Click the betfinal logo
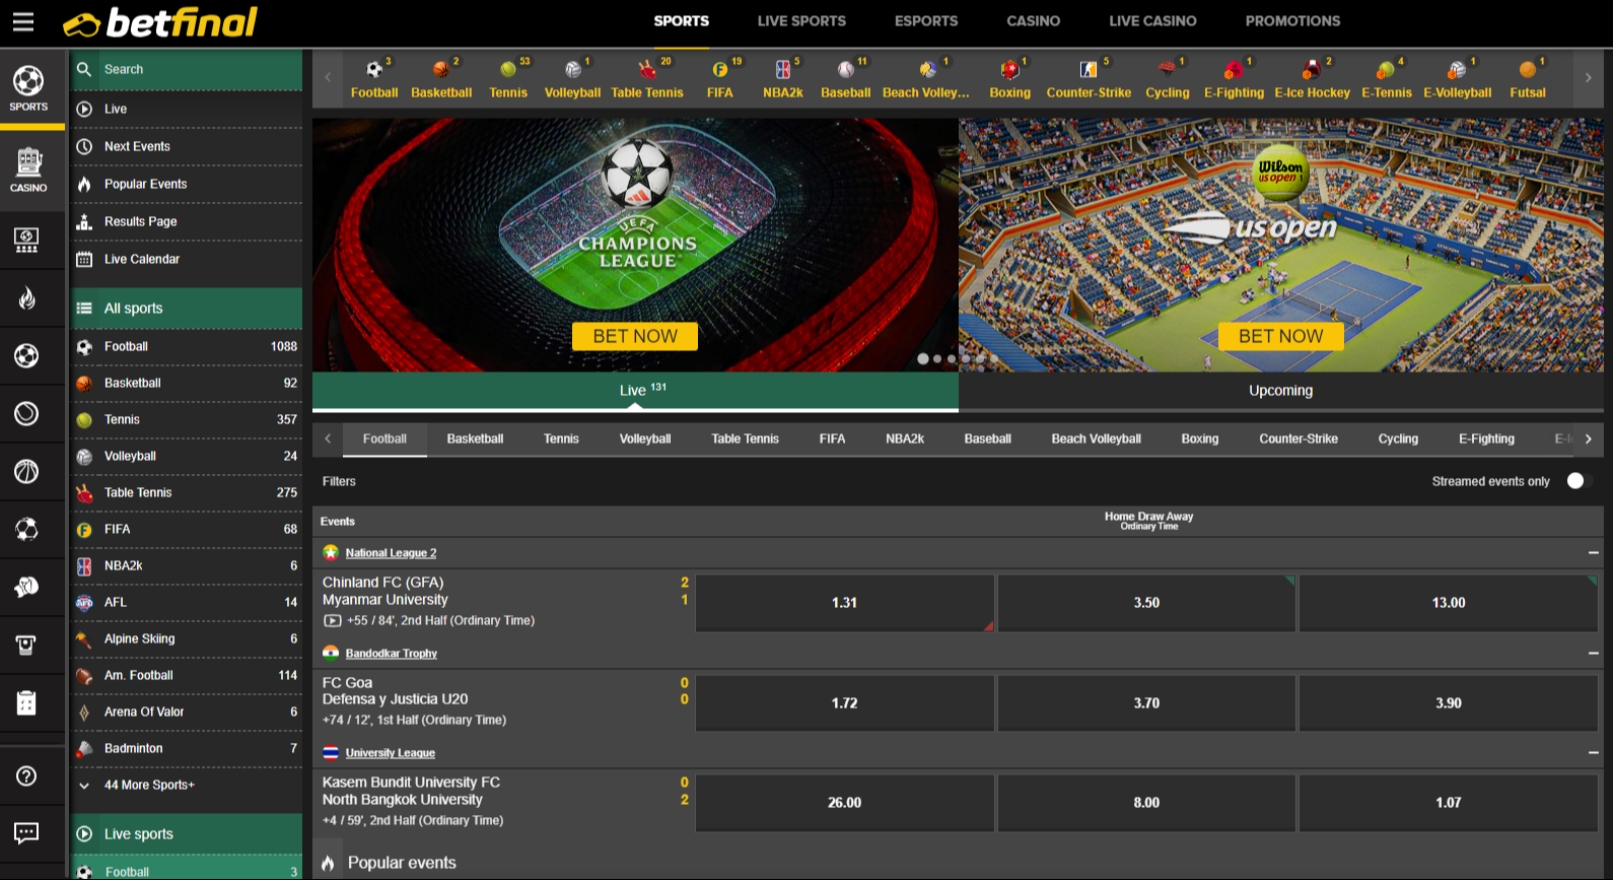 tap(160, 22)
